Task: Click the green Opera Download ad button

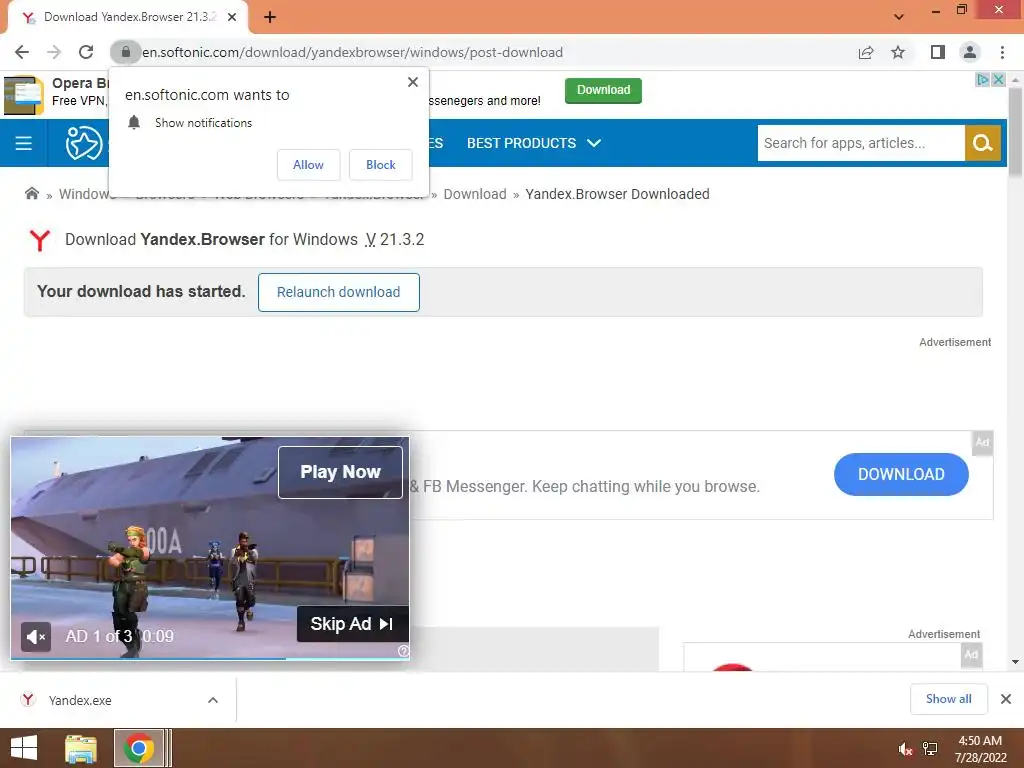Action: pyautogui.click(x=603, y=90)
